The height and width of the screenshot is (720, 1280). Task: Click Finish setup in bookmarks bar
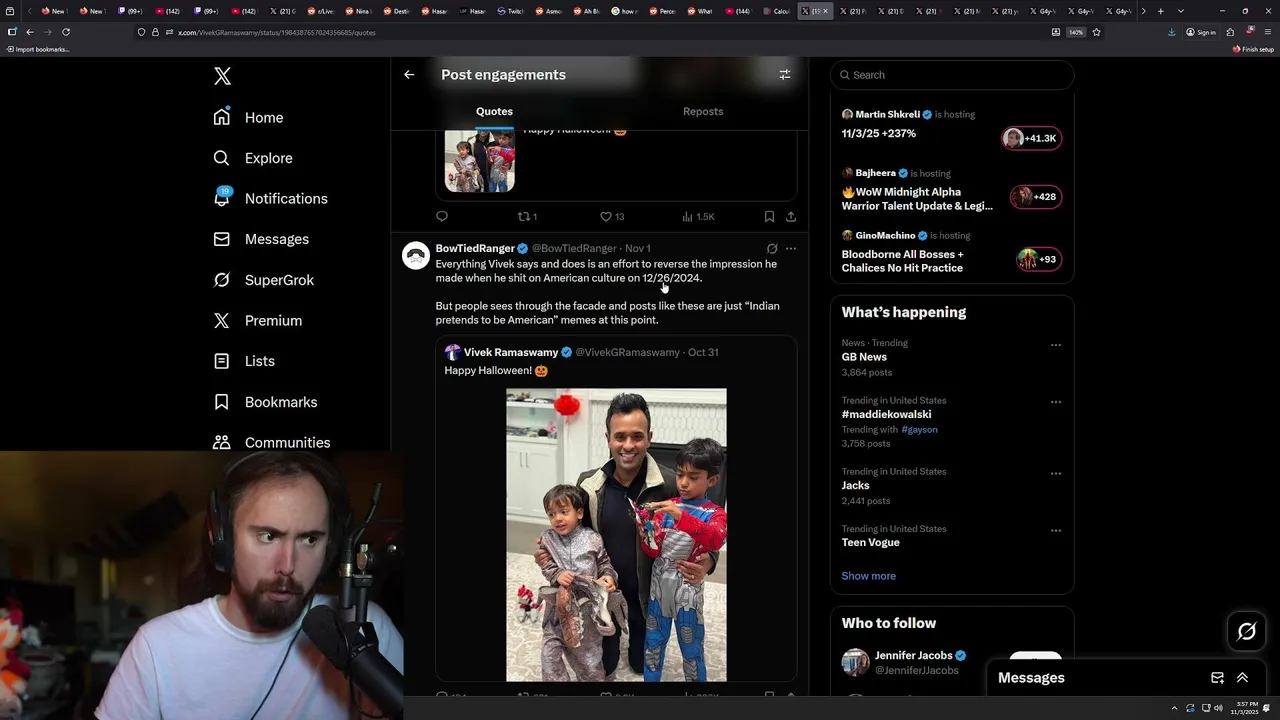1253,49
